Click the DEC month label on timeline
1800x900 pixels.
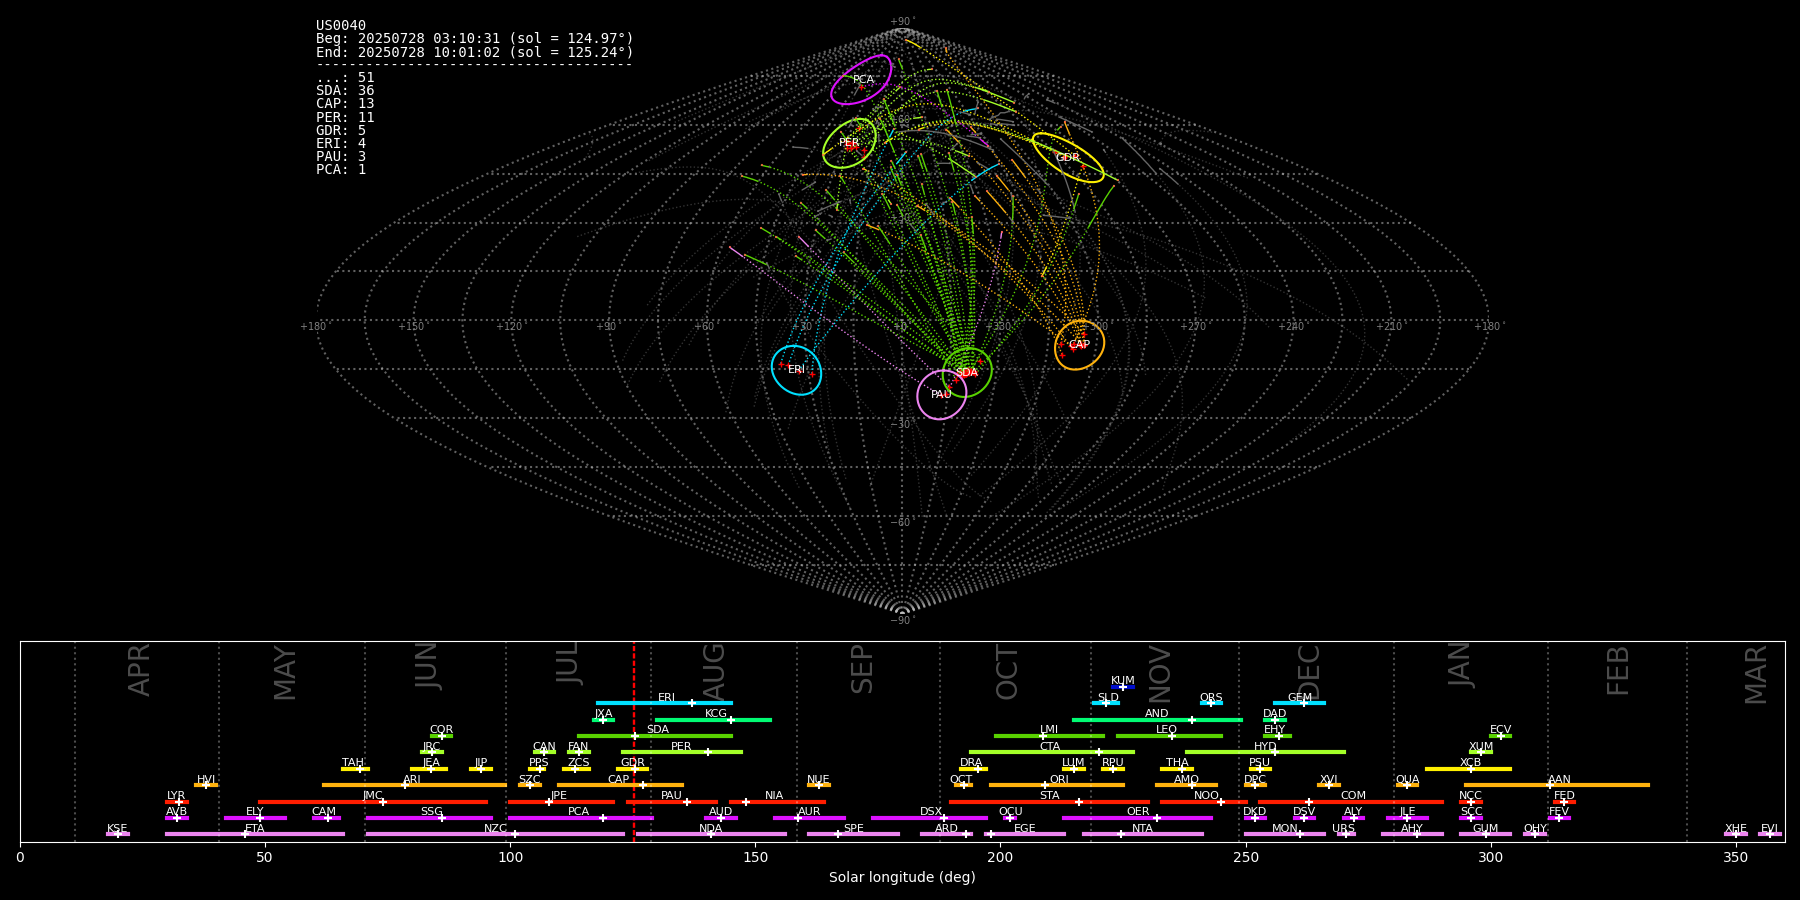(x=1309, y=672)
